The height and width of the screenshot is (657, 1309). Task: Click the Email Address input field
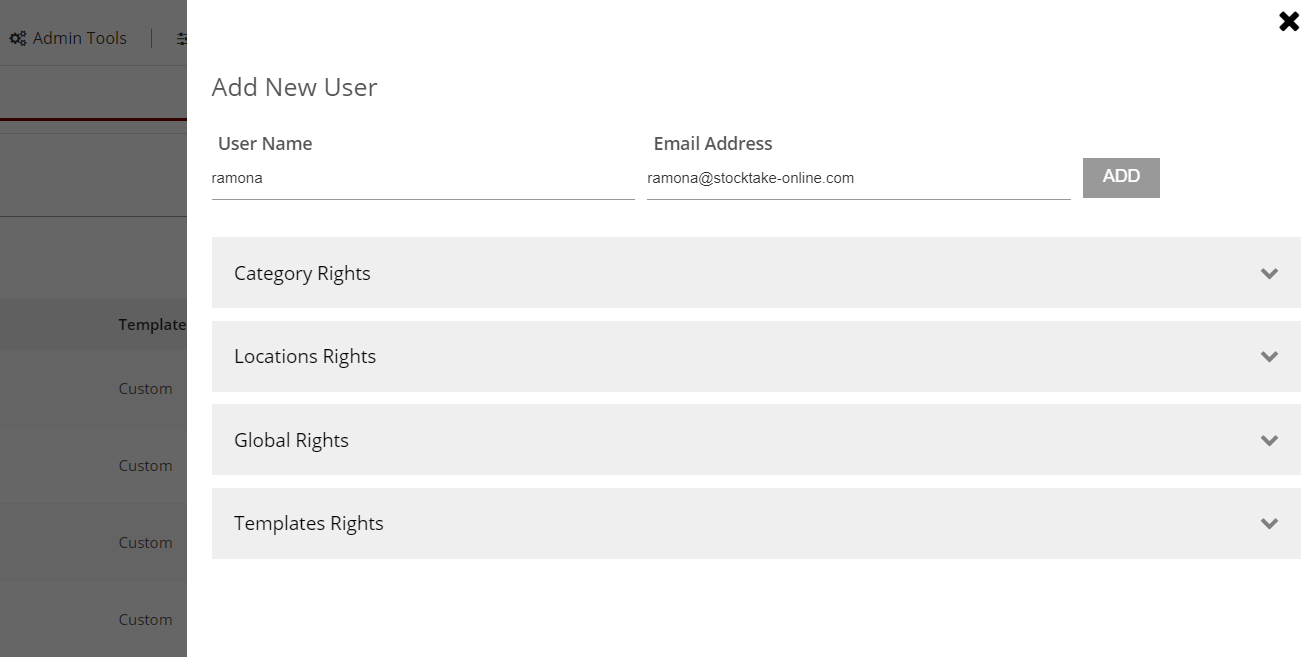click(x=858, y=179)
